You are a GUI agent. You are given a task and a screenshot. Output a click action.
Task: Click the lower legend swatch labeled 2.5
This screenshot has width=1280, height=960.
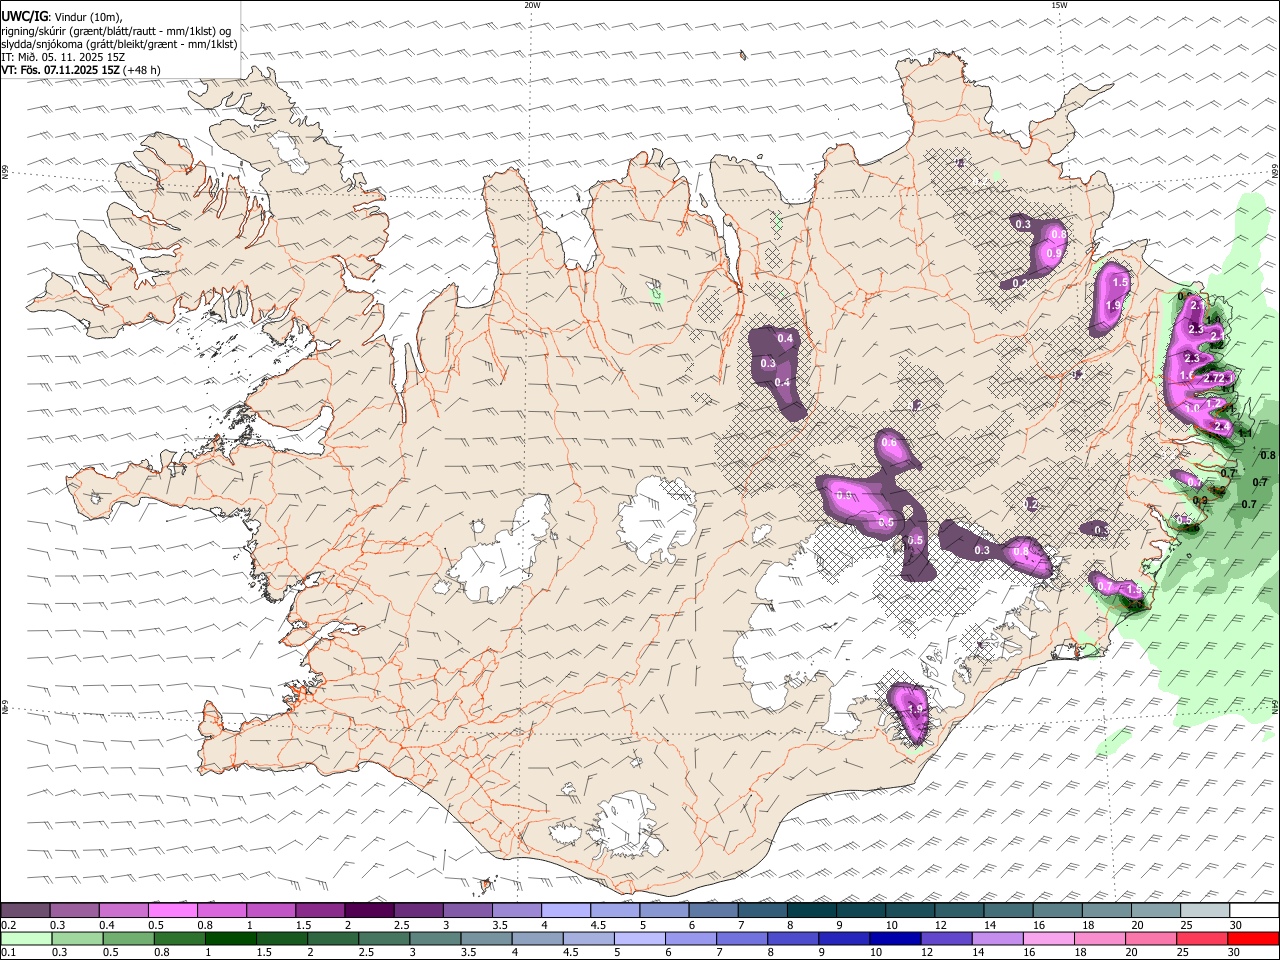(384, 939)
